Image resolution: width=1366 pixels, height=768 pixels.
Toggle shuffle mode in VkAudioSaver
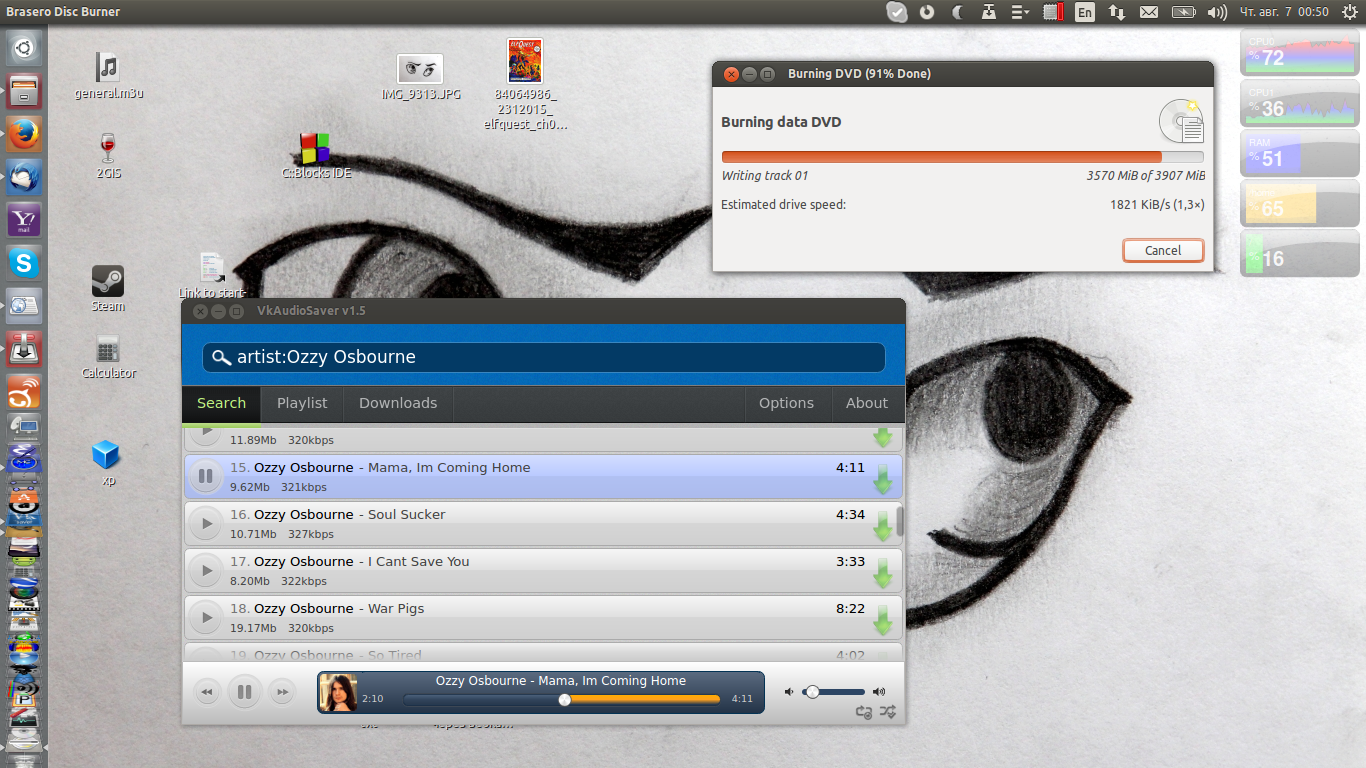(887, 712)
